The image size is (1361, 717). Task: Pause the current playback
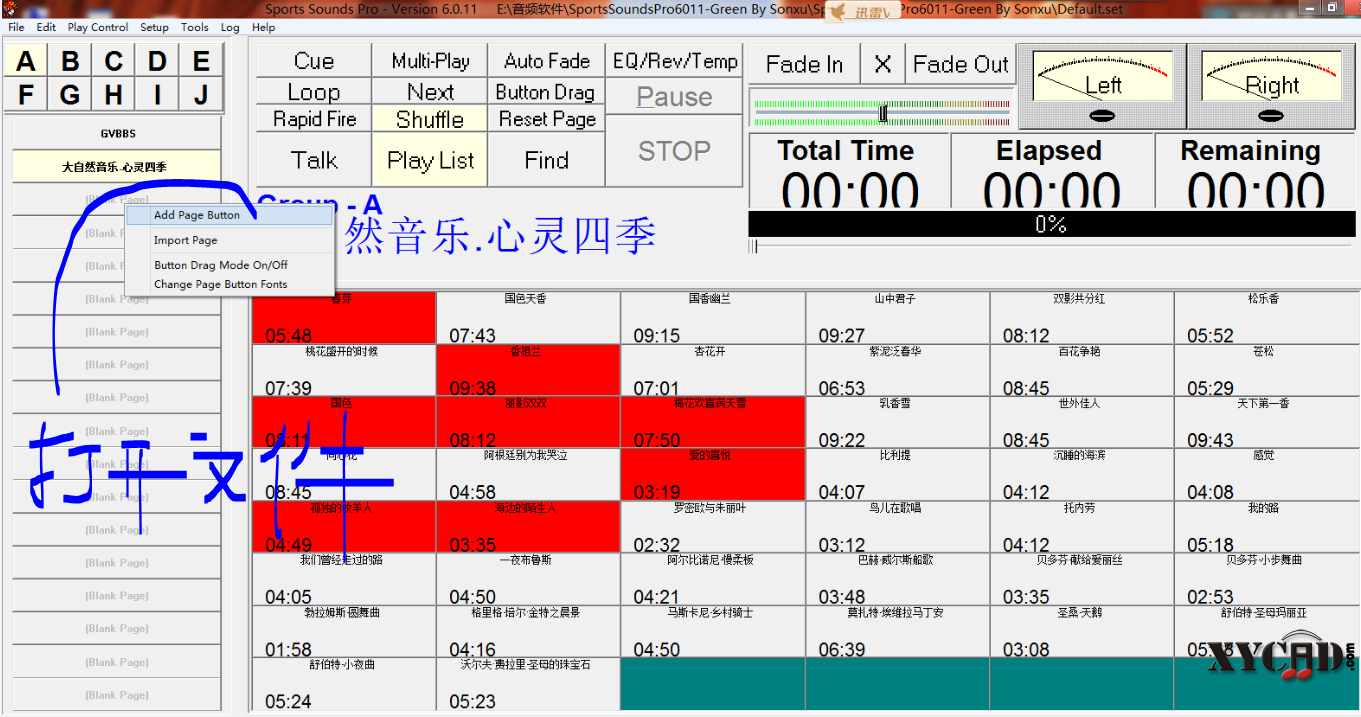click(x=675, y=97)
